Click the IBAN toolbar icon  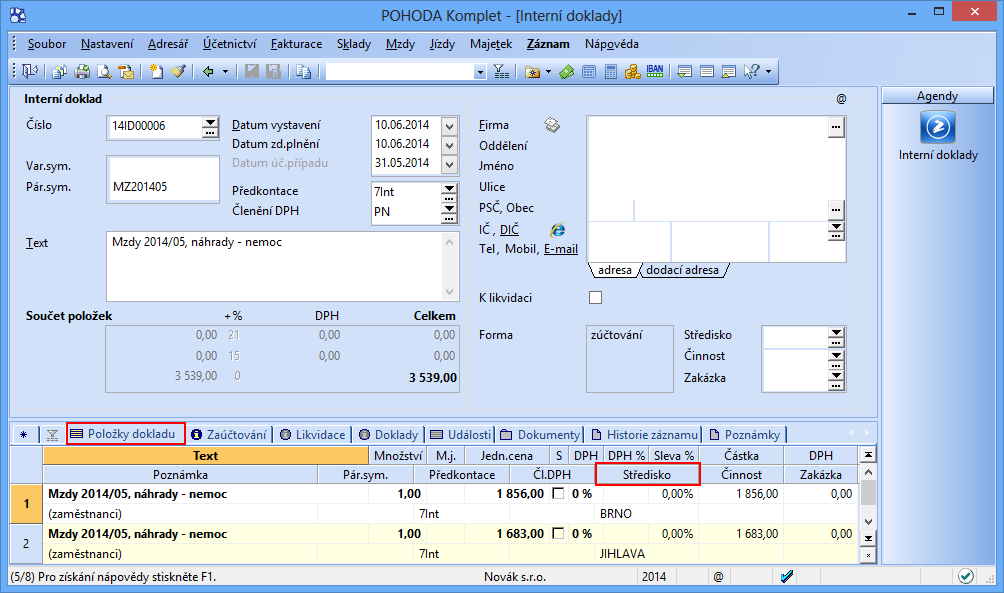pos(655,72)
